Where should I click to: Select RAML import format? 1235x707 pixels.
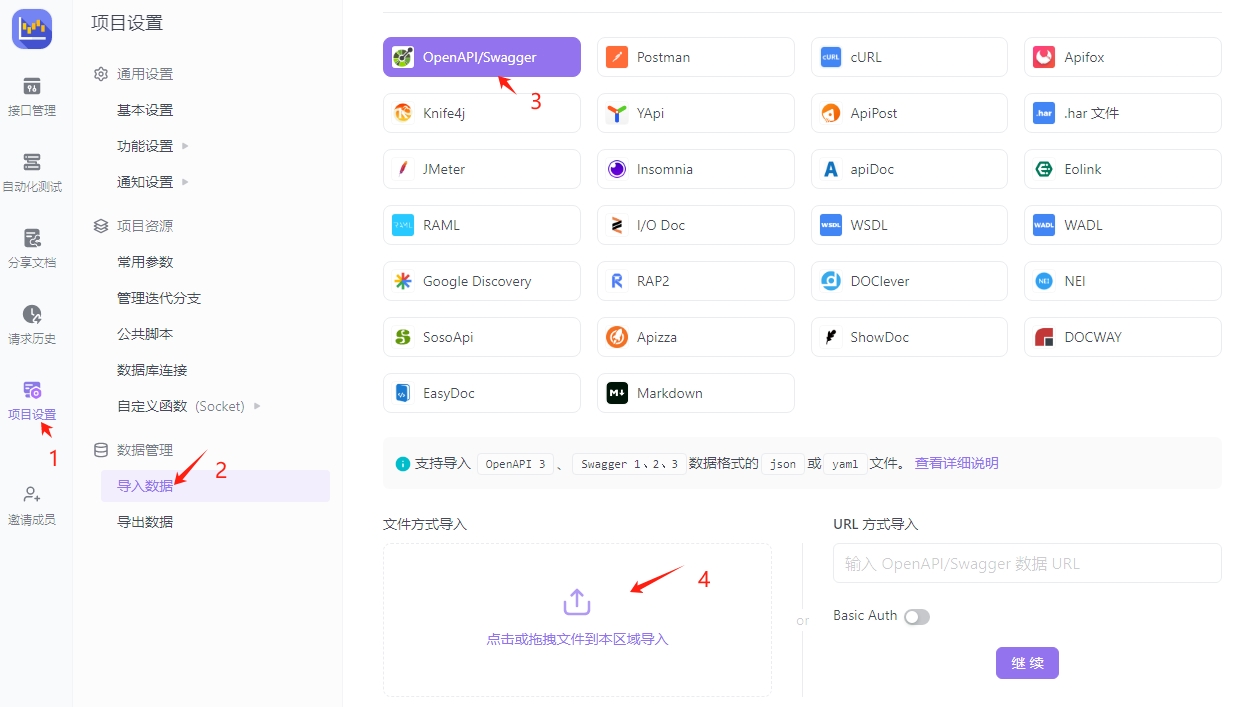point(482,225)
